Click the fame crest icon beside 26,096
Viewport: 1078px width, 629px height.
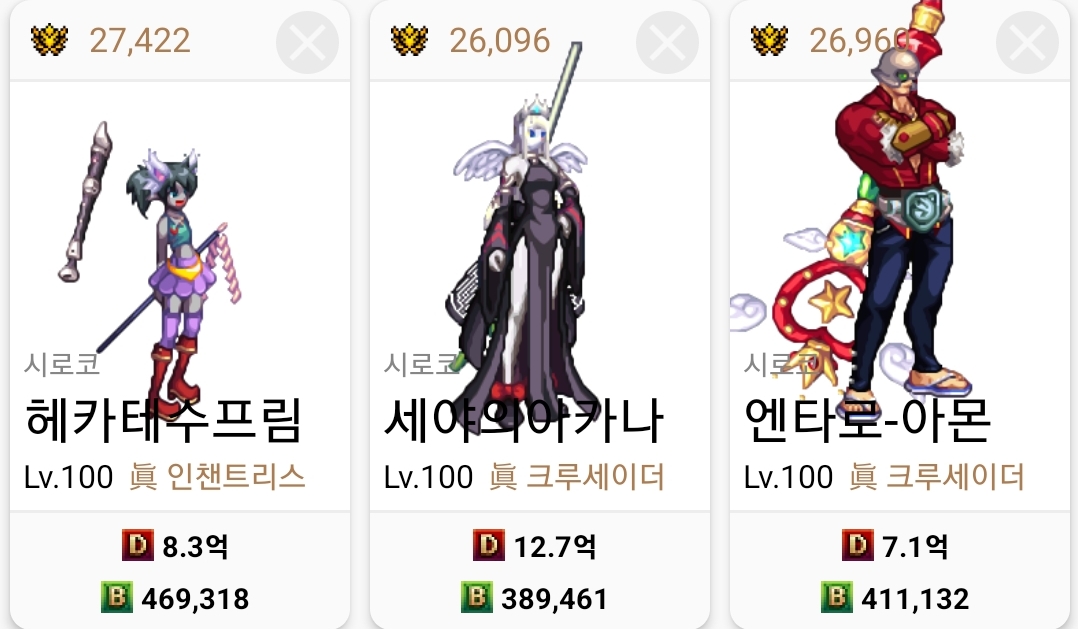tap(409, 41)
